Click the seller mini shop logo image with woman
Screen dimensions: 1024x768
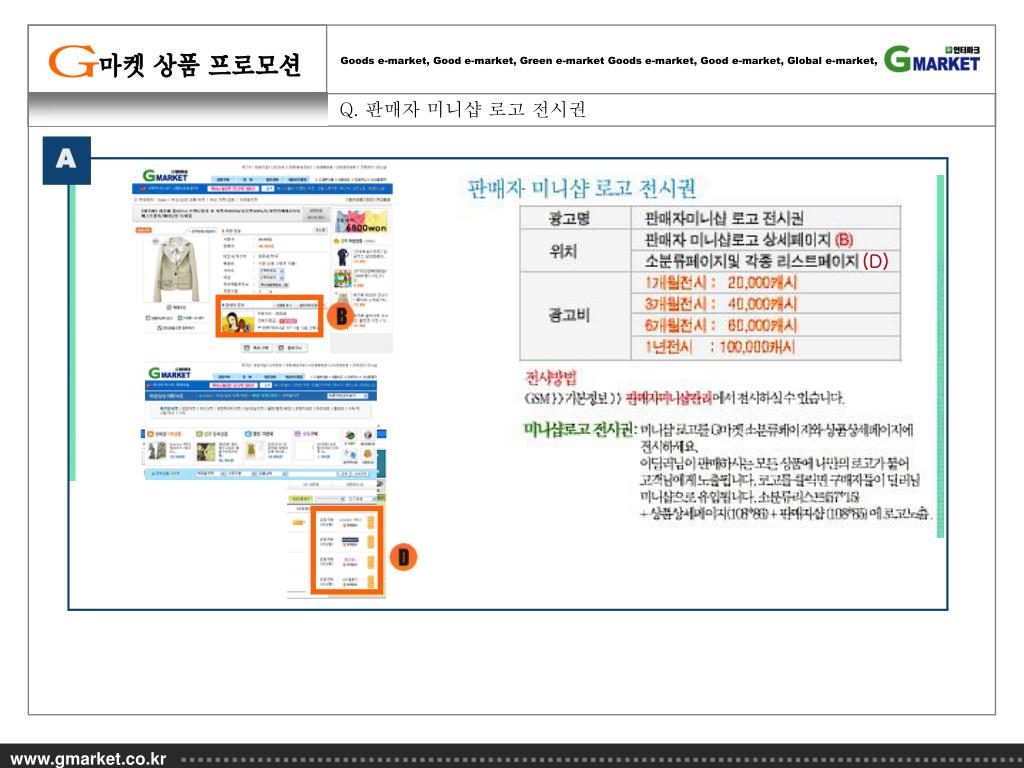click(238, 322)
